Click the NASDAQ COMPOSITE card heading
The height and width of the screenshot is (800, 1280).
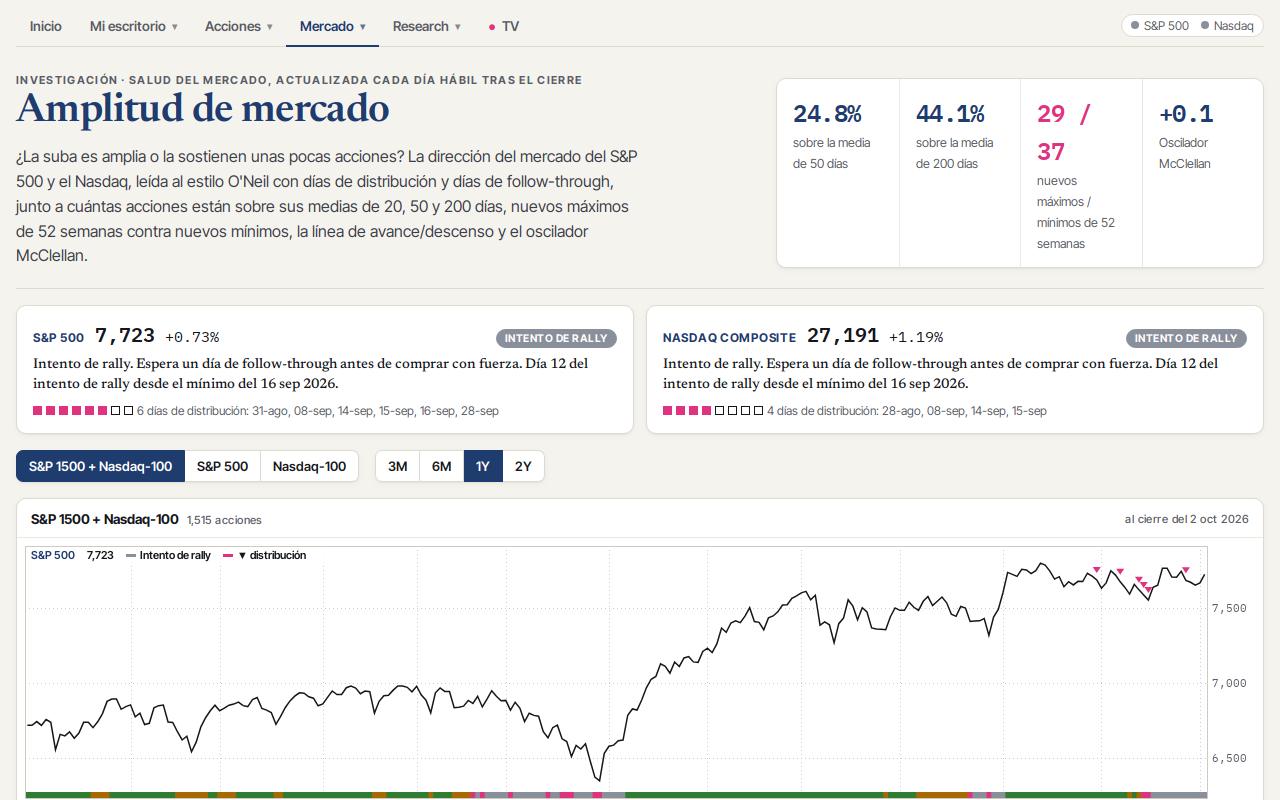[729, 338]
